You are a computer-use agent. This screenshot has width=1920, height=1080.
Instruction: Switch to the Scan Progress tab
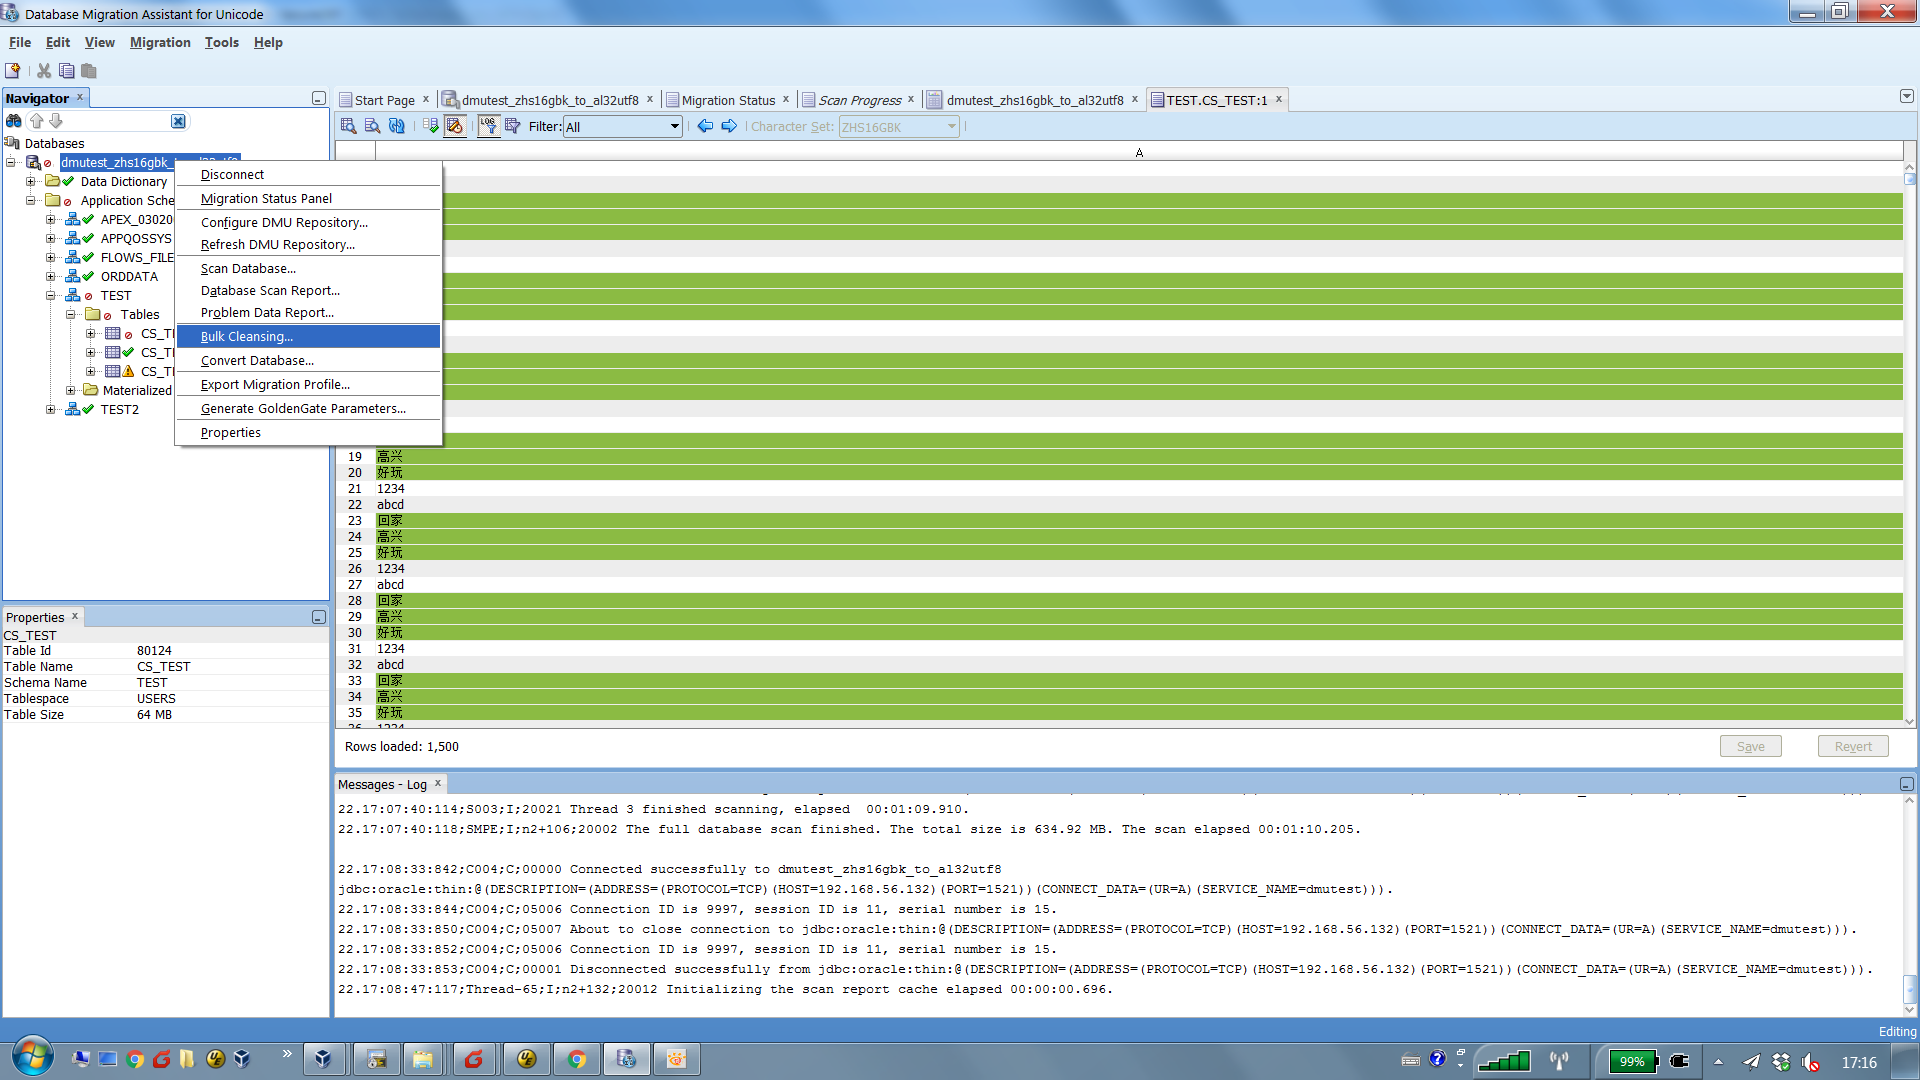point(860,100)
